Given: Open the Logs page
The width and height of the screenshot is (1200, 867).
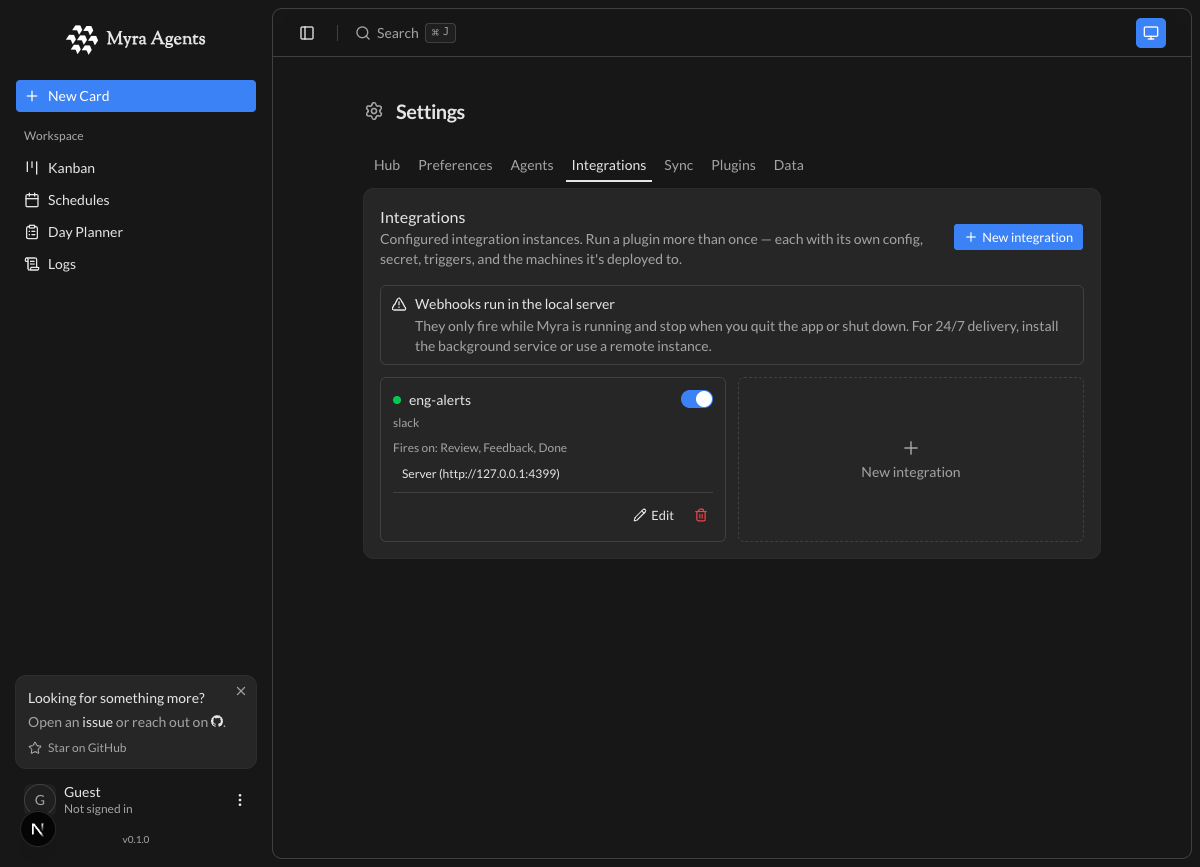Looking at the screenshot, I should click(x=136, y=264).
